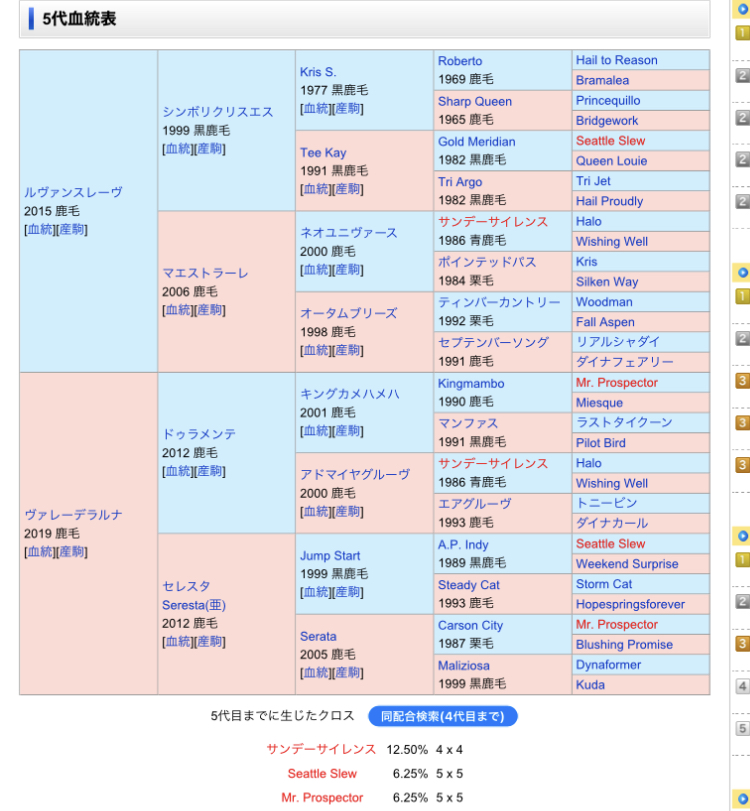Open 血統 link under Kris S.

click(x=317, y=108)
